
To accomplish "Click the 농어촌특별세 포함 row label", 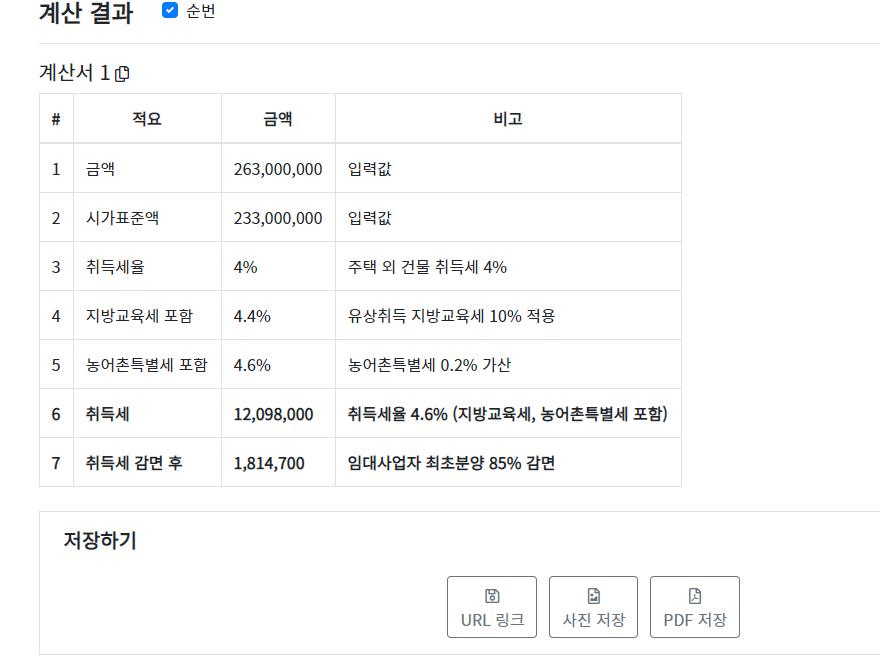I will [146, 365].
